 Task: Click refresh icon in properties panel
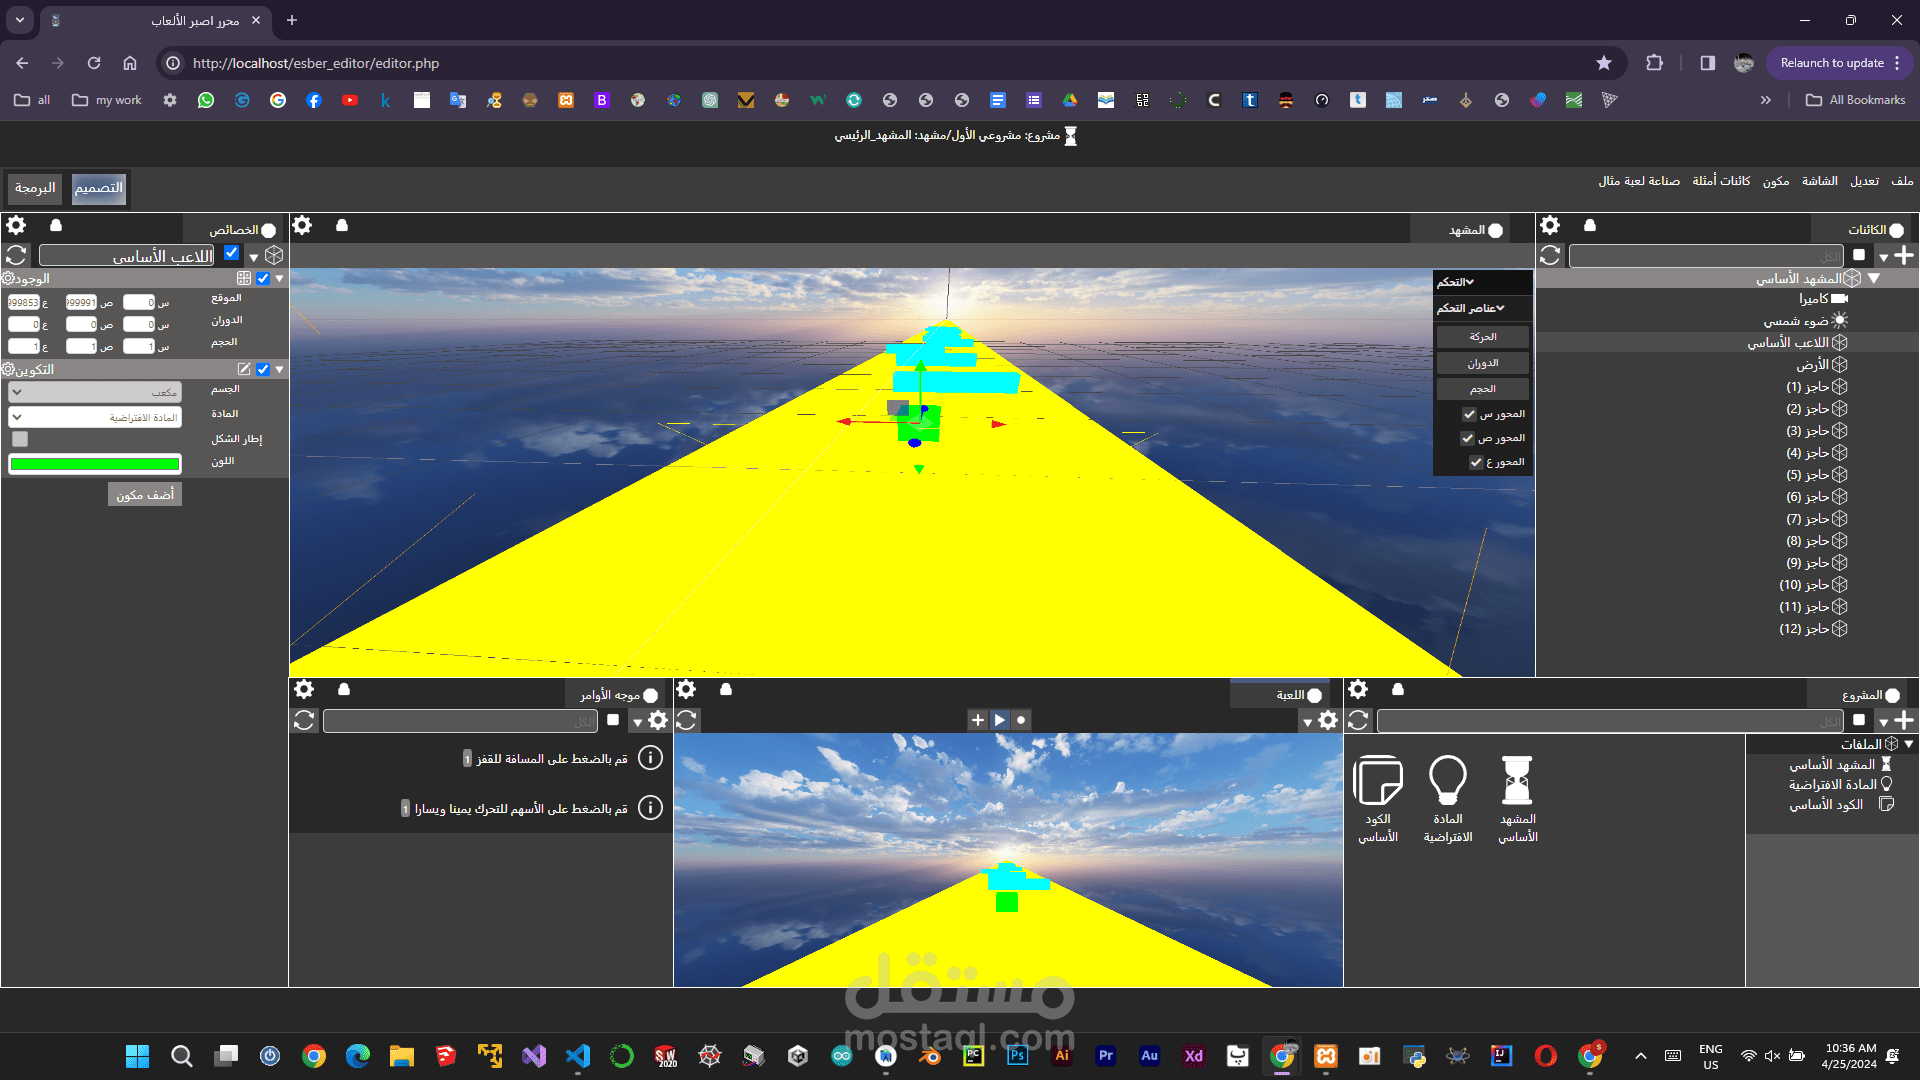point(16,256)
